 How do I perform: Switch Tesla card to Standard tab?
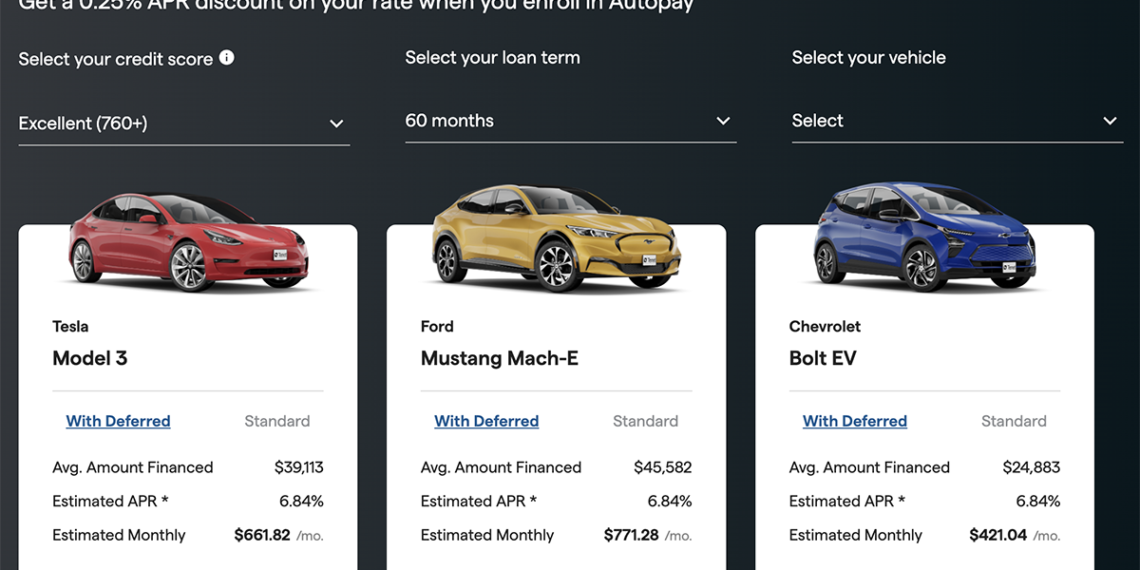[277, 421]
